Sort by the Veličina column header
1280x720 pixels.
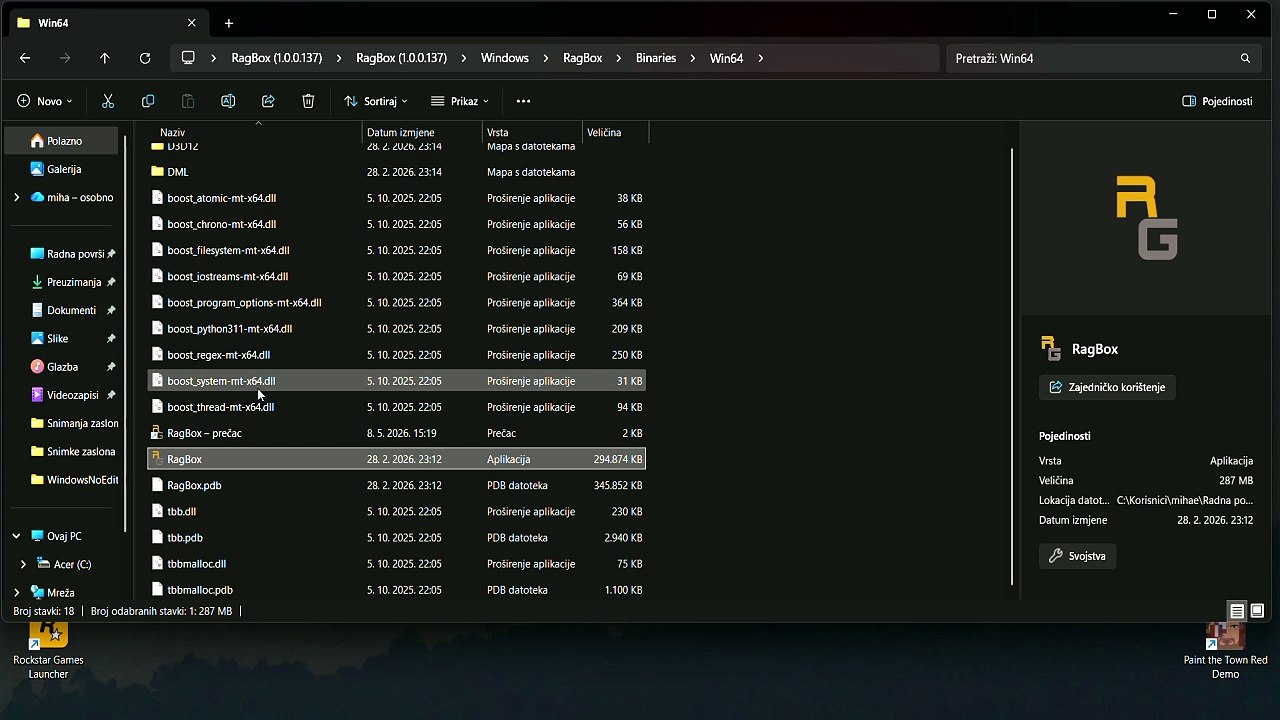coord(615,132)
